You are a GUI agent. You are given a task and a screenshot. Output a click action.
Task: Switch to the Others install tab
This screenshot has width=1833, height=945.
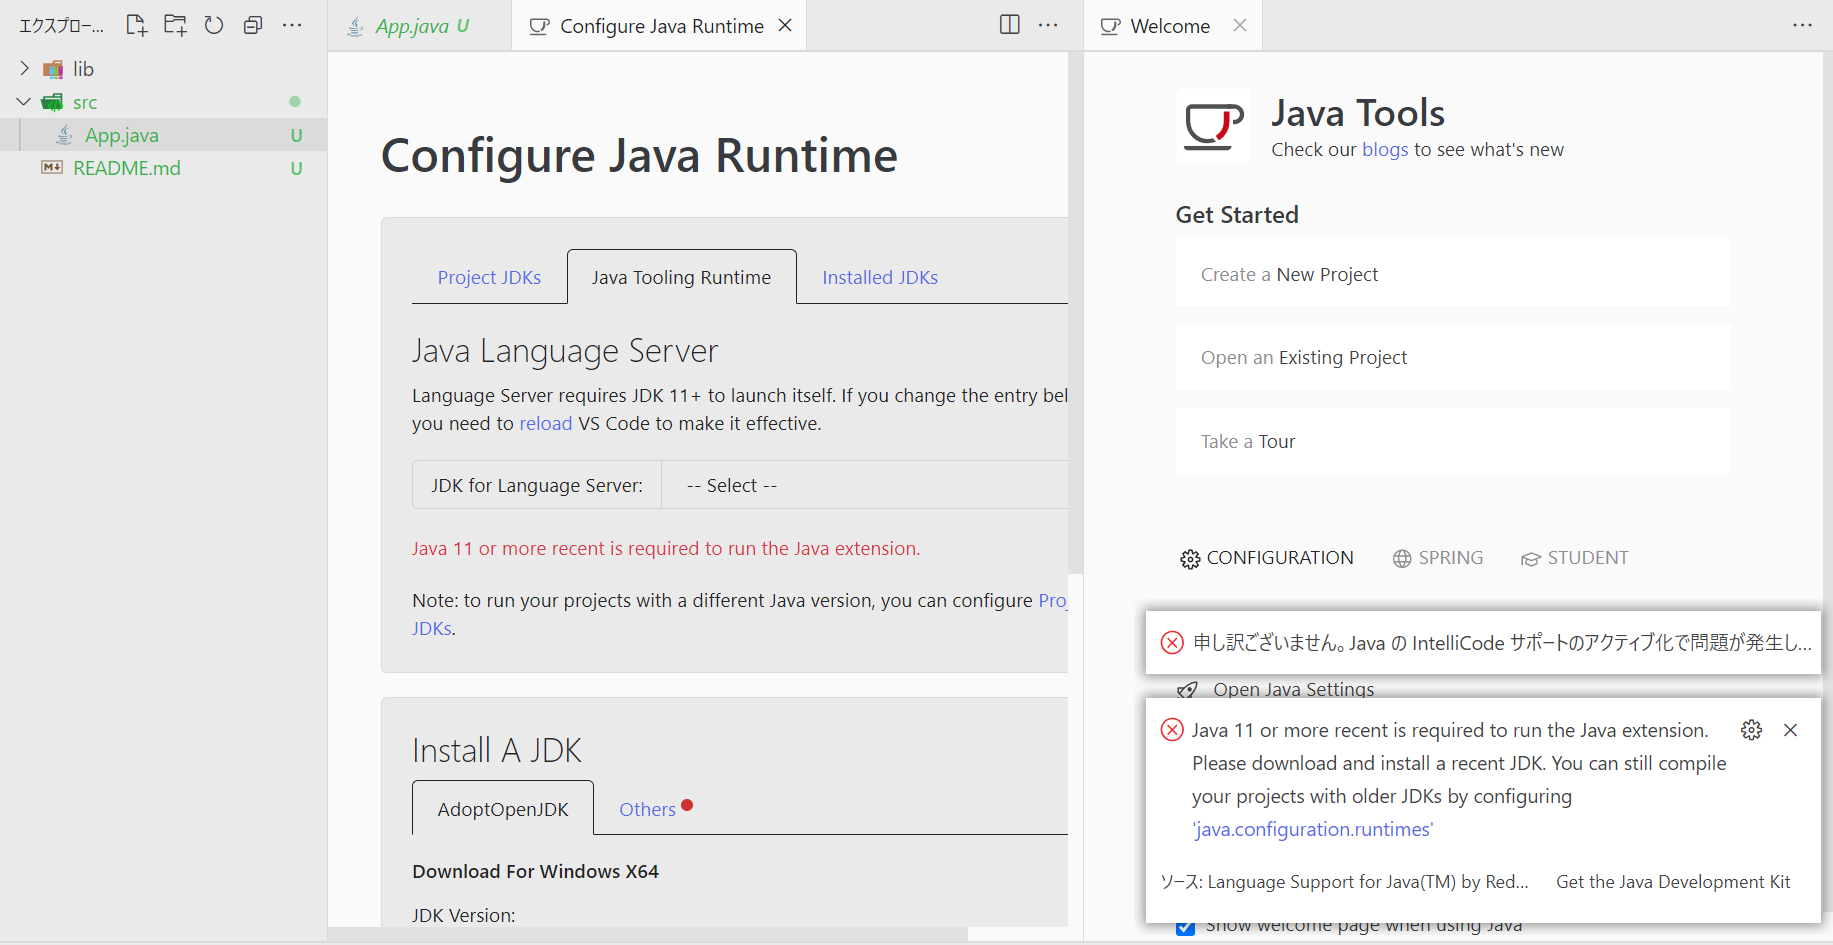point(655,808)
